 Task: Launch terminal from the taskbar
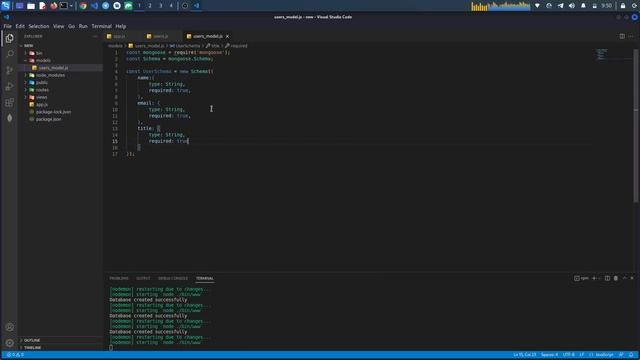(64, 6)
